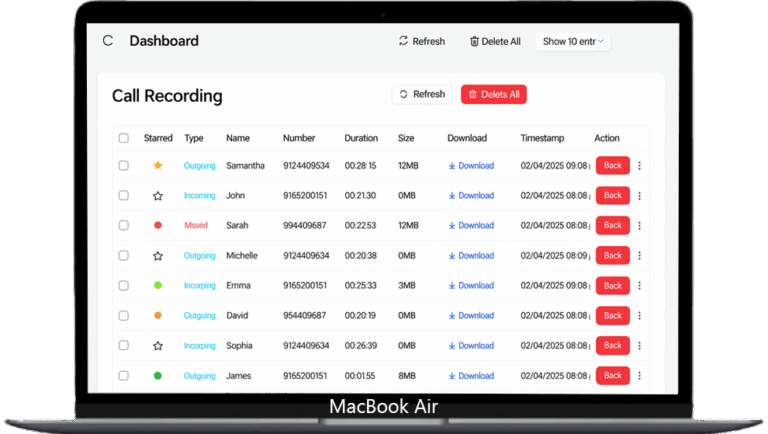Expand row options for James's recording
The image size is (768, 434).
640,376
